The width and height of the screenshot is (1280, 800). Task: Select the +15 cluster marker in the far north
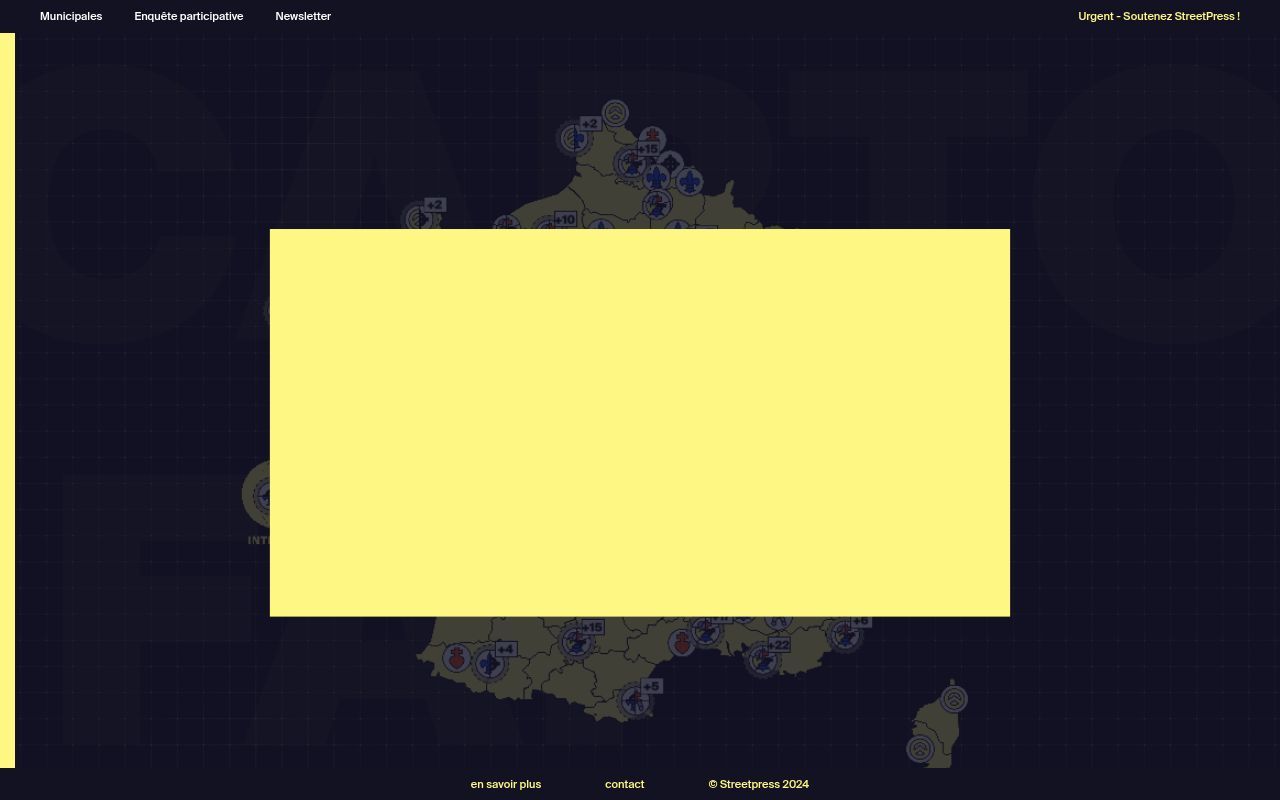tap(633, 161)
